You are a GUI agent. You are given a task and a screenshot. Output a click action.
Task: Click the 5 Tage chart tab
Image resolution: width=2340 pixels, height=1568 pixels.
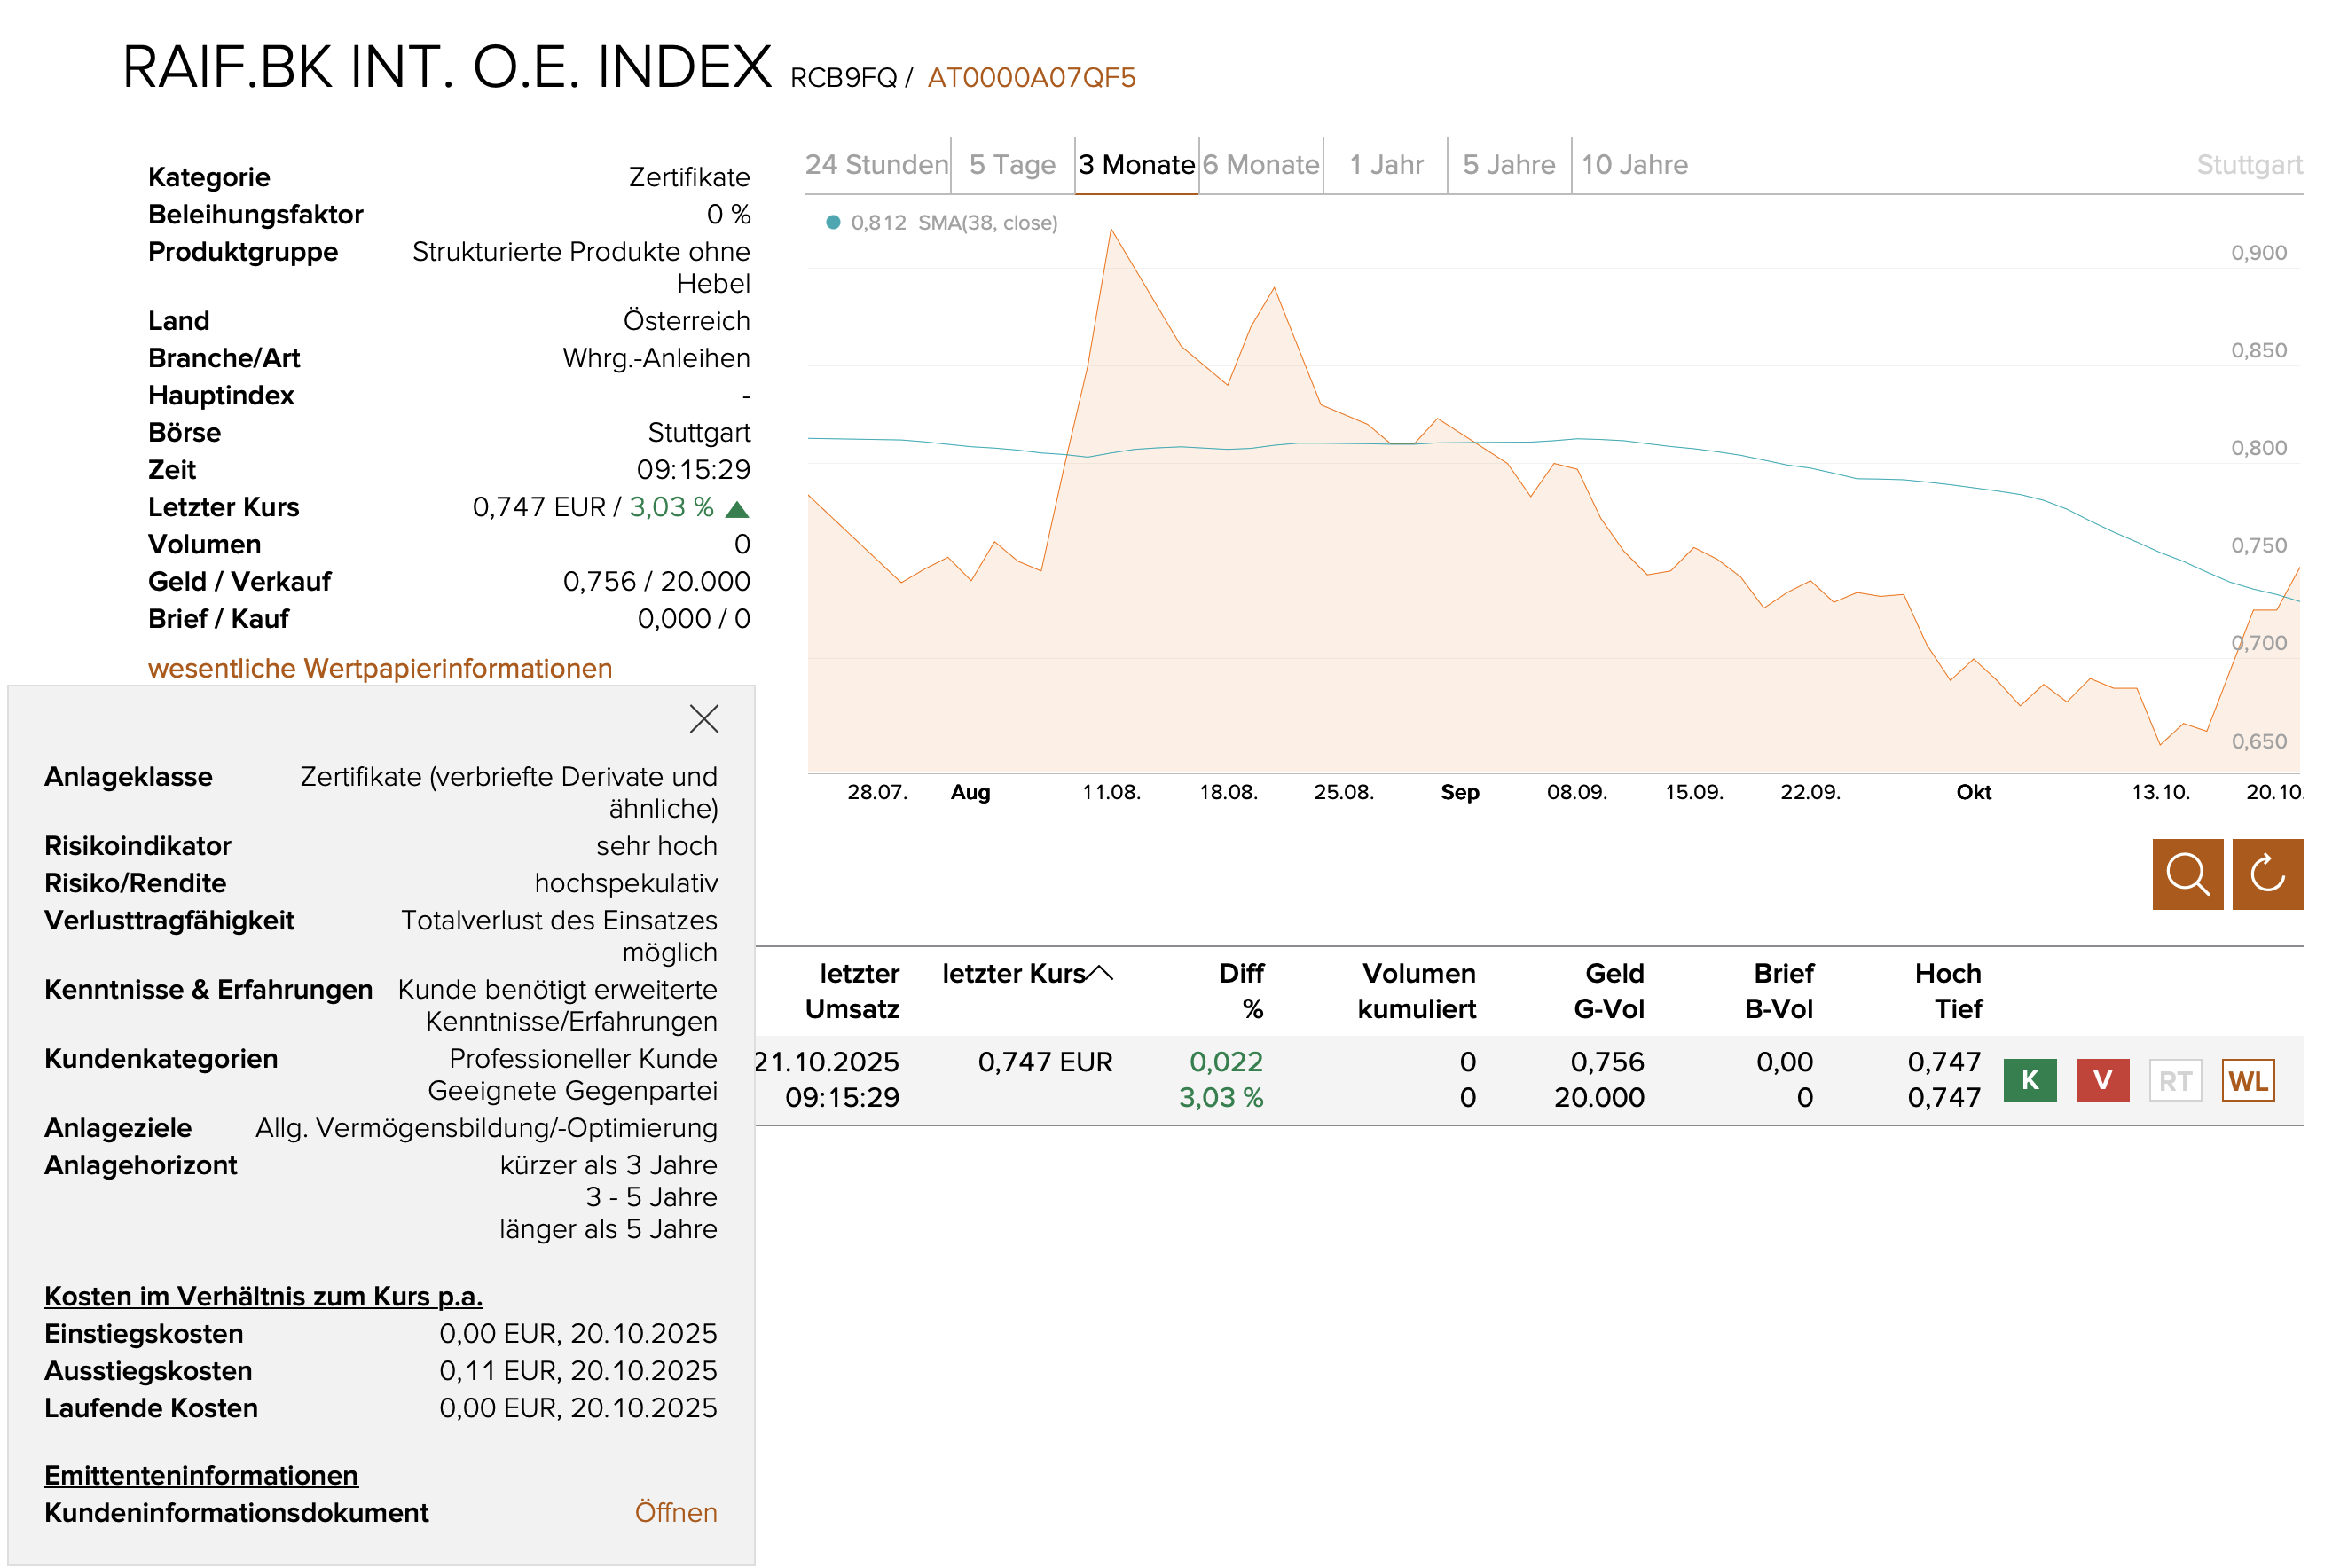pos(1011,165)
